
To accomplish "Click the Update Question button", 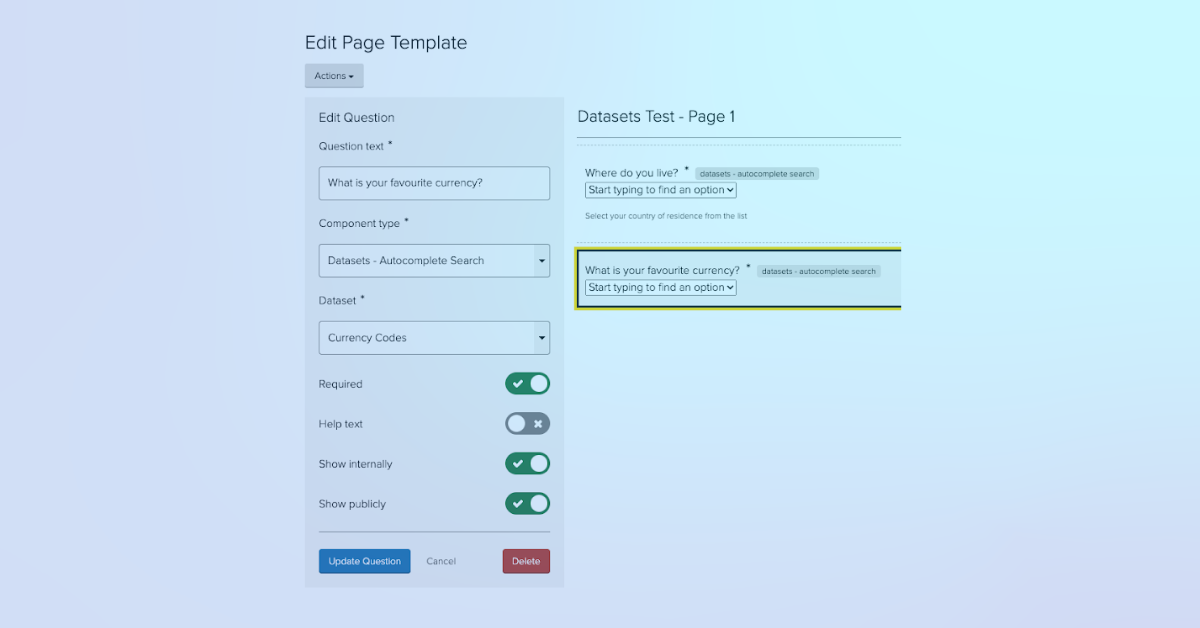I will [x=364, y=561].
